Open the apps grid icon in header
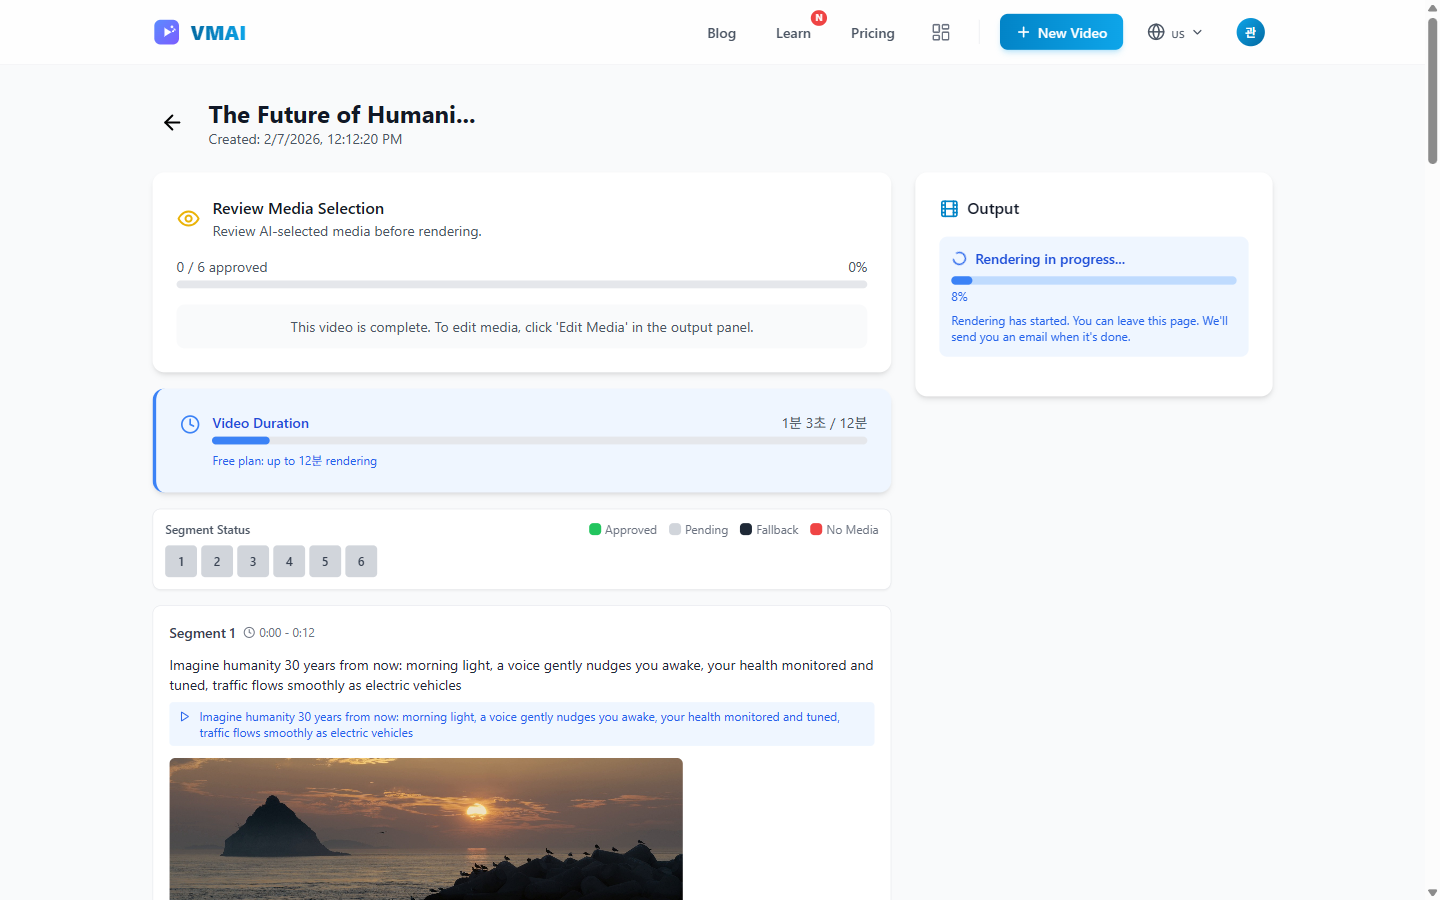The width and height of the screenshot is (1440, 900). [x=940, y=32]
